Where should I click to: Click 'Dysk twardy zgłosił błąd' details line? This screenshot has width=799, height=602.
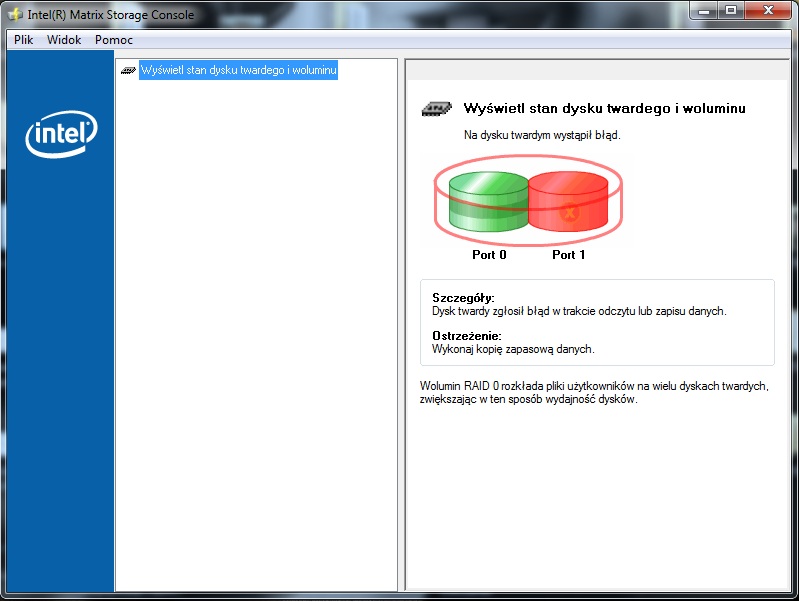579,311
